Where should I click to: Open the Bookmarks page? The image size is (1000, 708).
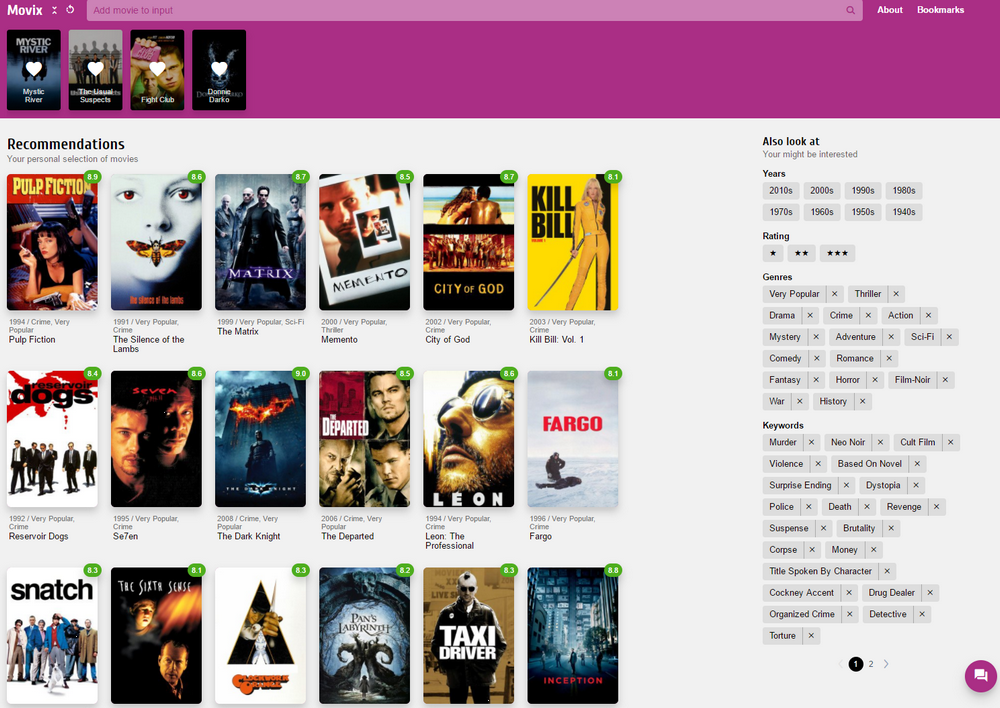940,10
